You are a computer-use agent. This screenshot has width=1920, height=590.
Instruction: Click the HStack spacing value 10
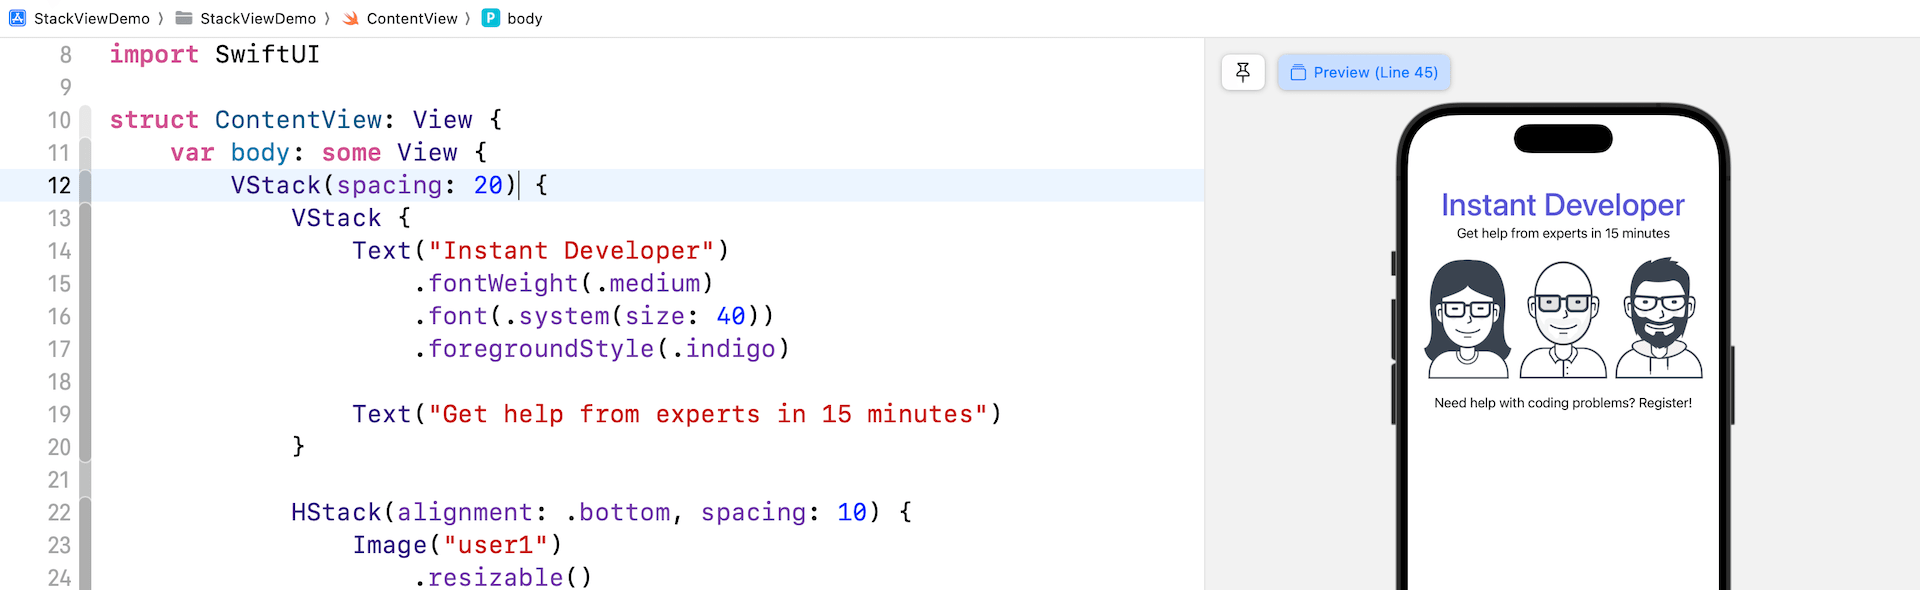[852, 512]
